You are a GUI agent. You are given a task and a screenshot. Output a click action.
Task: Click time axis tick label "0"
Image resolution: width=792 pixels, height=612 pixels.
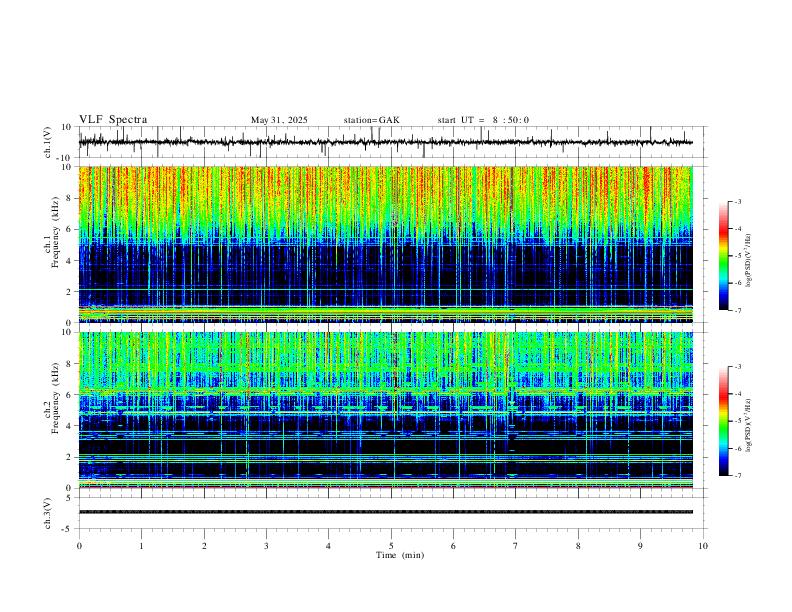(x=79, y=546)
